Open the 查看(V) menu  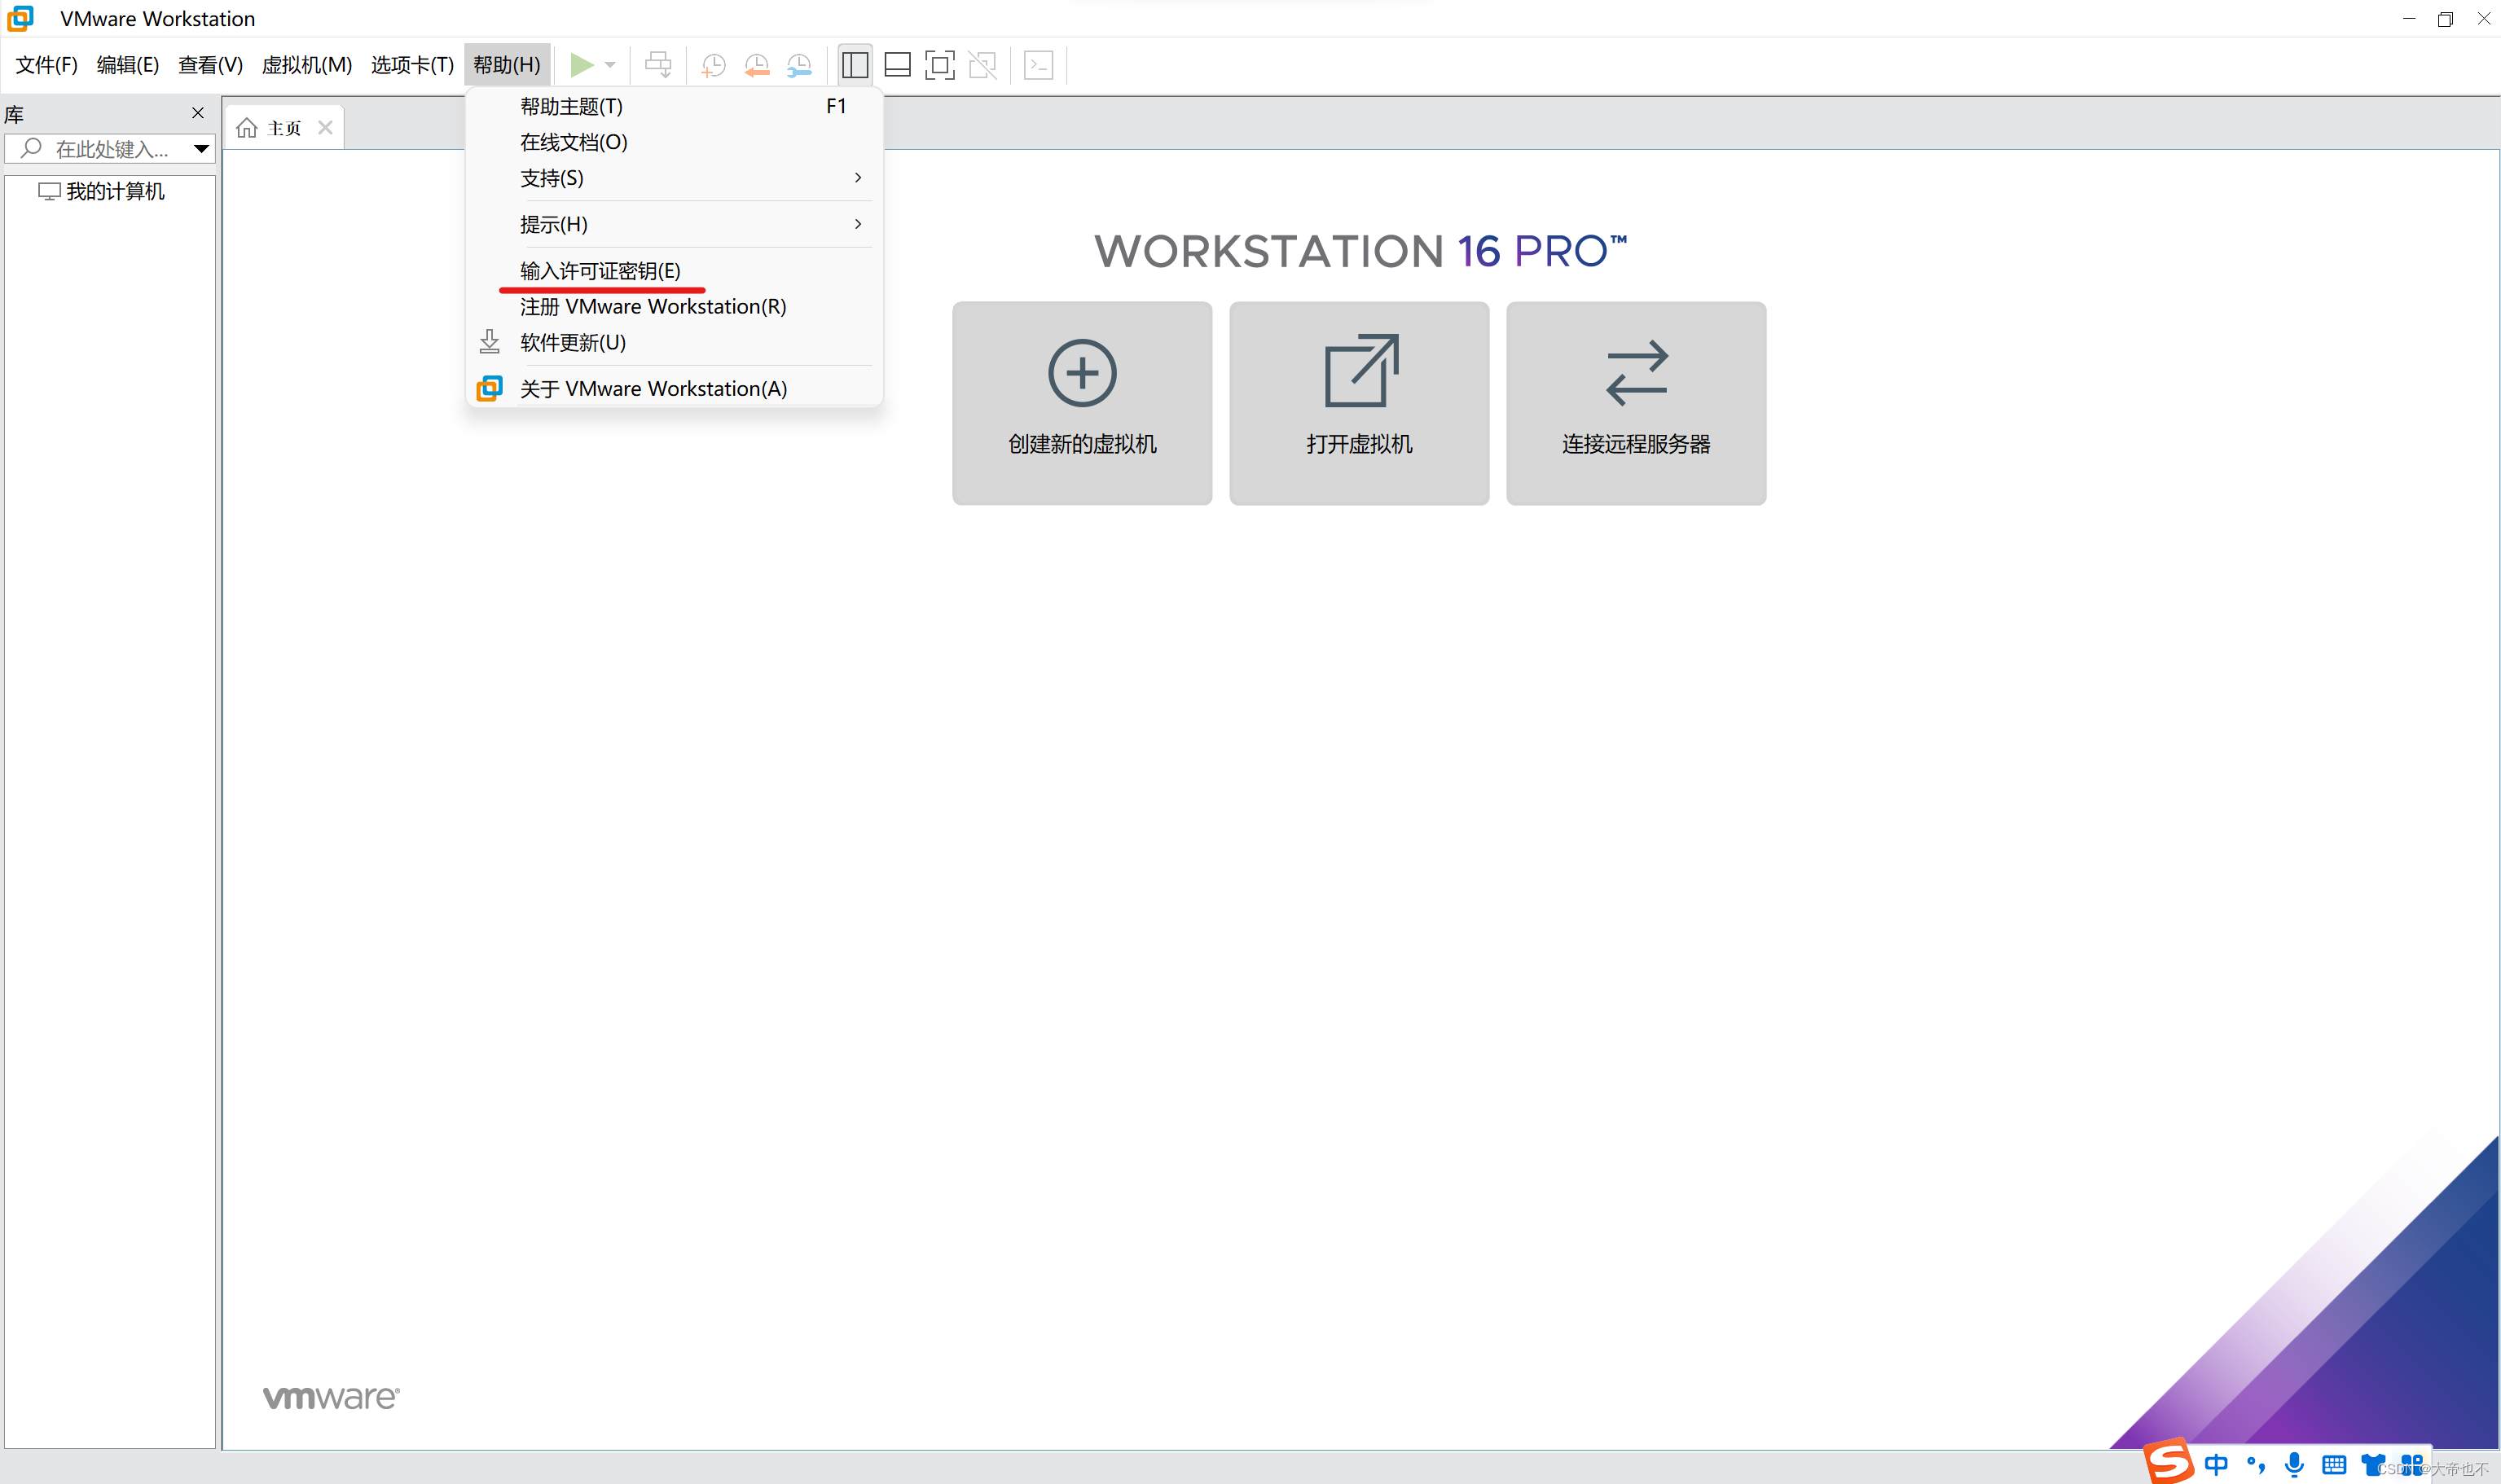(x=210, y=65)
